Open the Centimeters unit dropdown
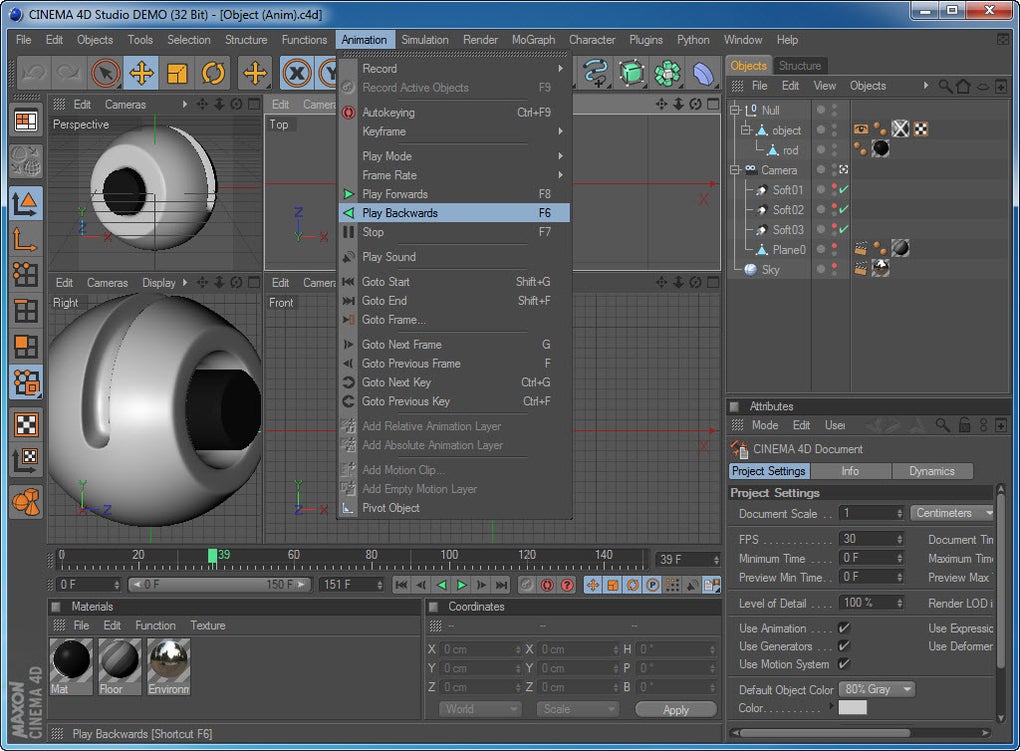This screenshot has height=751, width=1020. pos(951,513)
